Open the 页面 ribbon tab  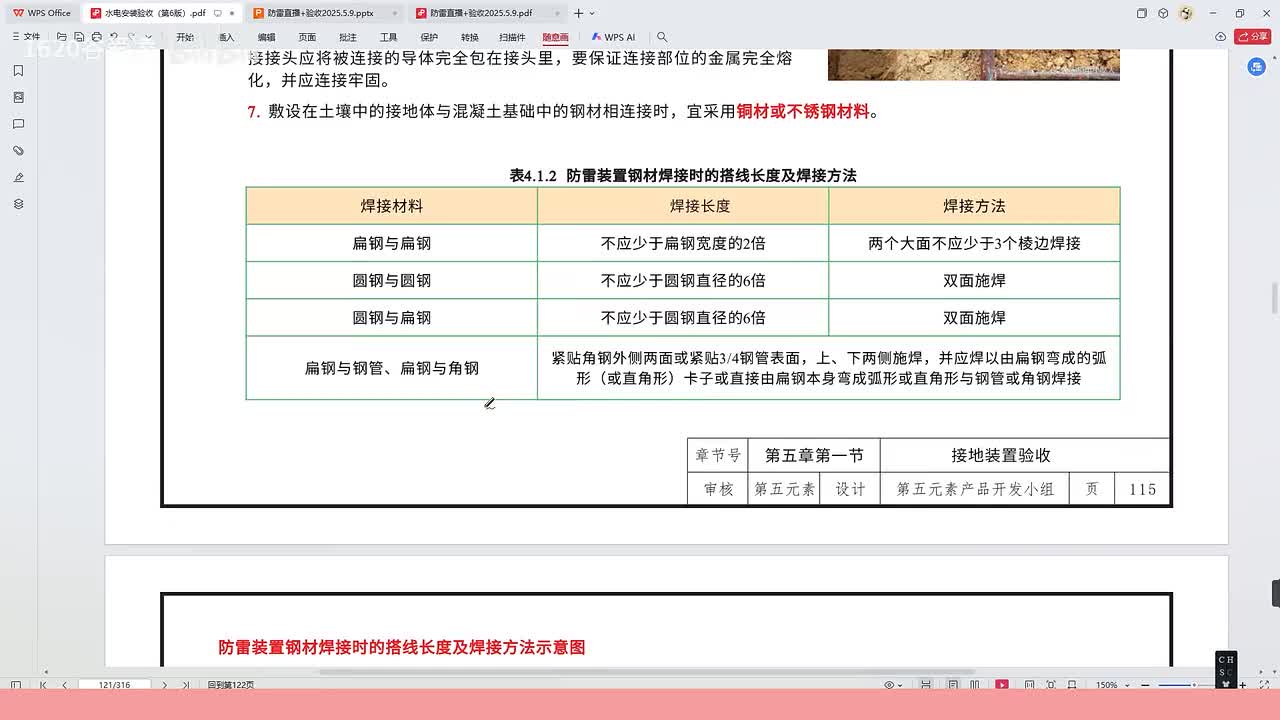point(307,37)
